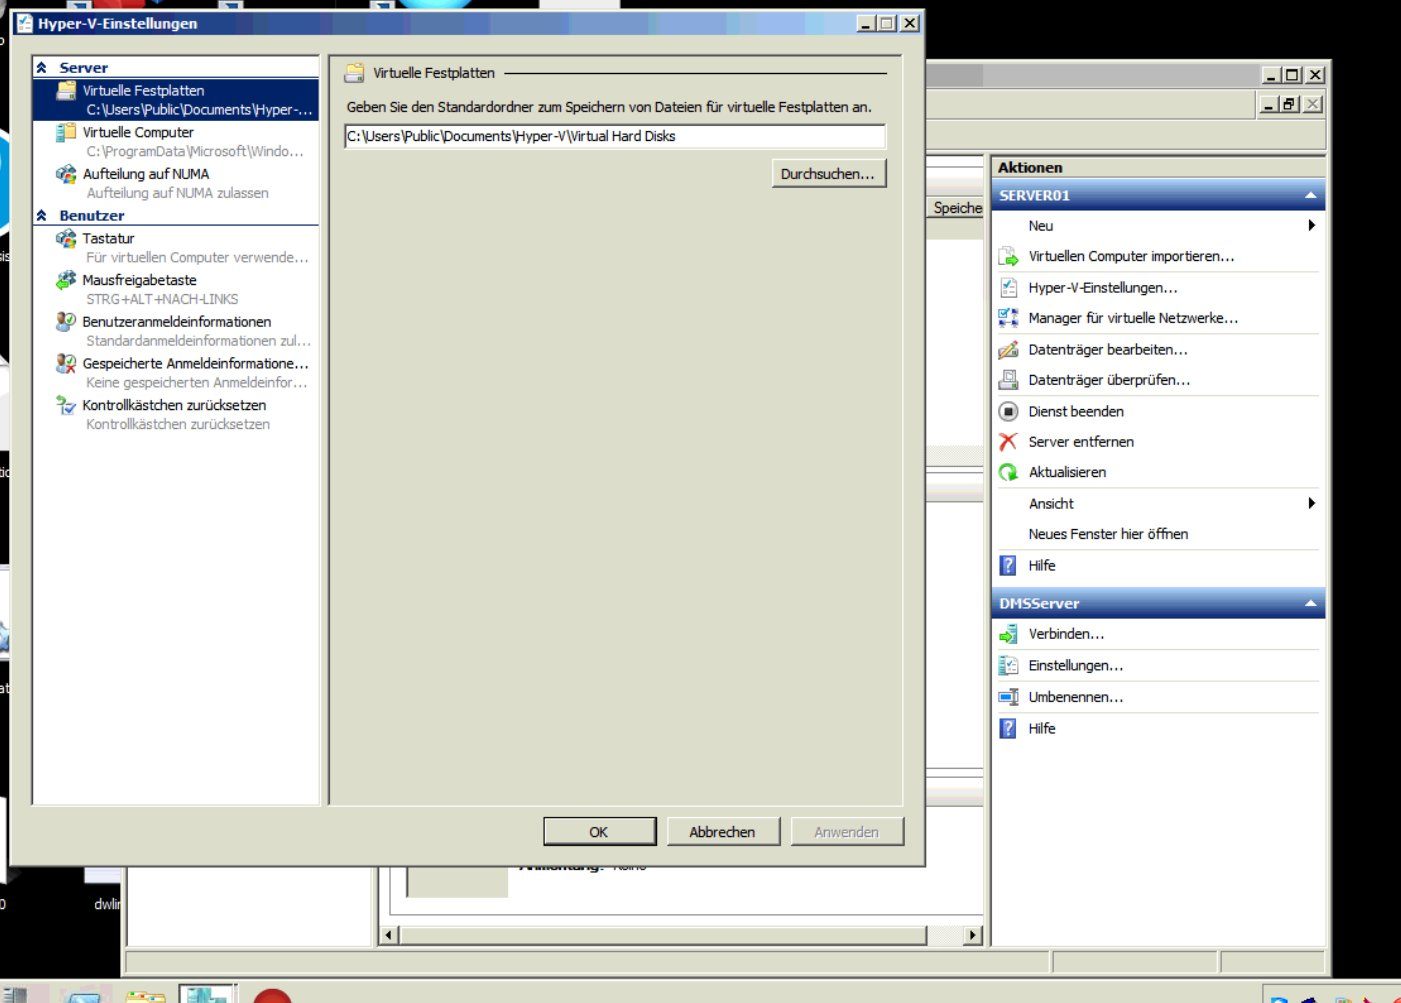Open Verbinden… link for DMSServer
This screenshot has height=1003, width=1401.
pos(1066,634)
